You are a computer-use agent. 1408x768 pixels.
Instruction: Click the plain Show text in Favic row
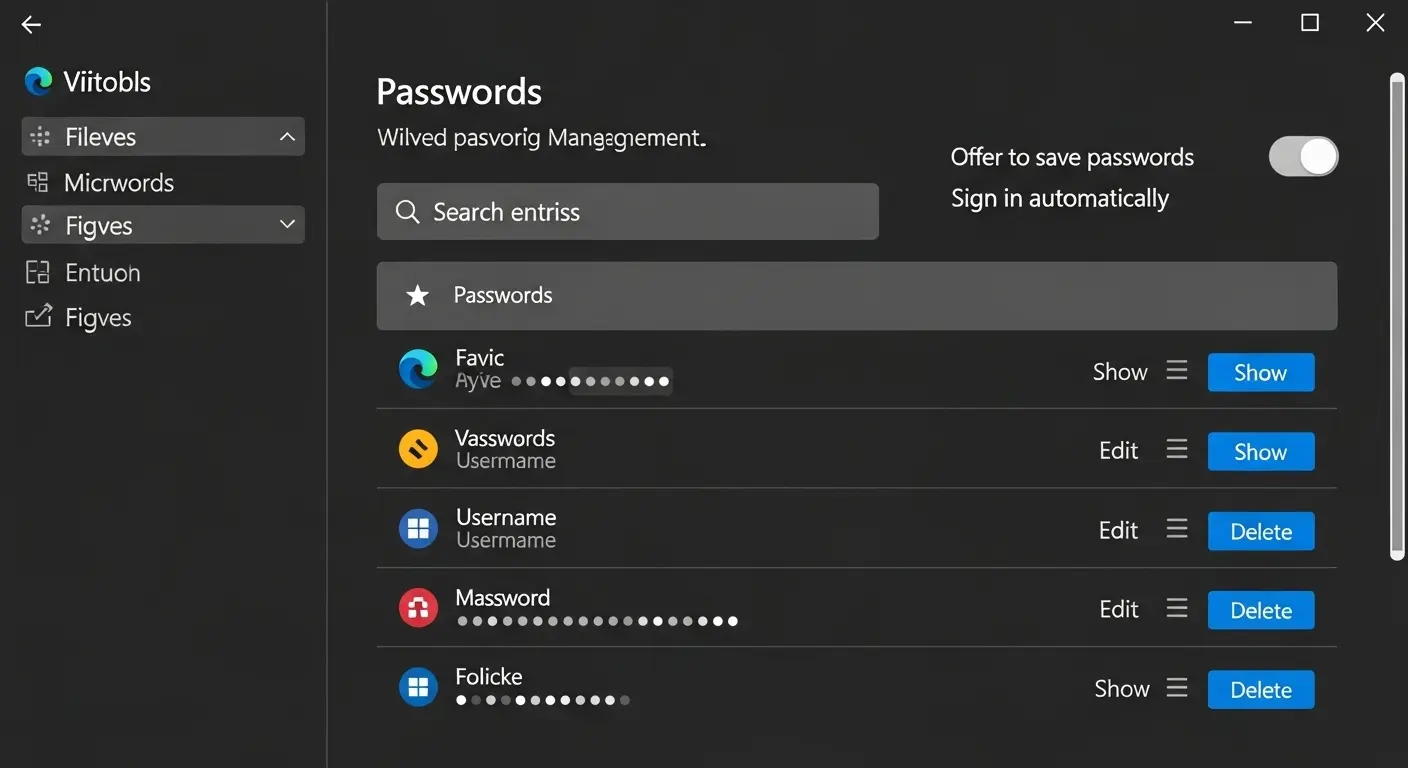[1120, 372]
